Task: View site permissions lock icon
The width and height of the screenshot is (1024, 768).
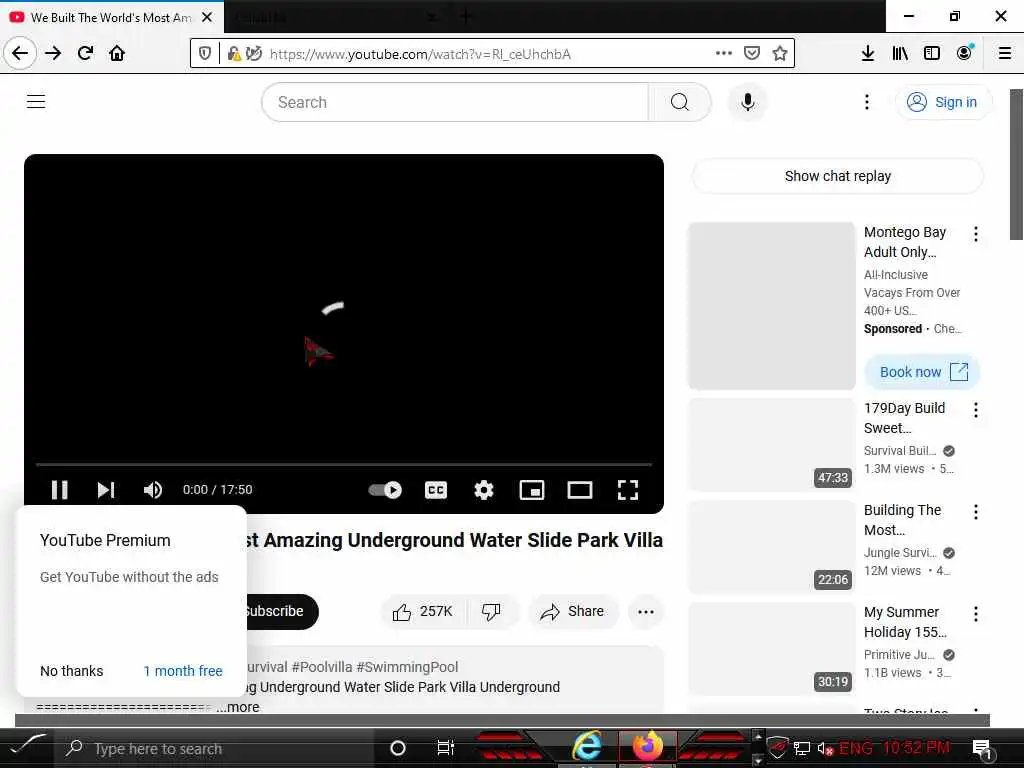Action: click(x=234, y=53)
